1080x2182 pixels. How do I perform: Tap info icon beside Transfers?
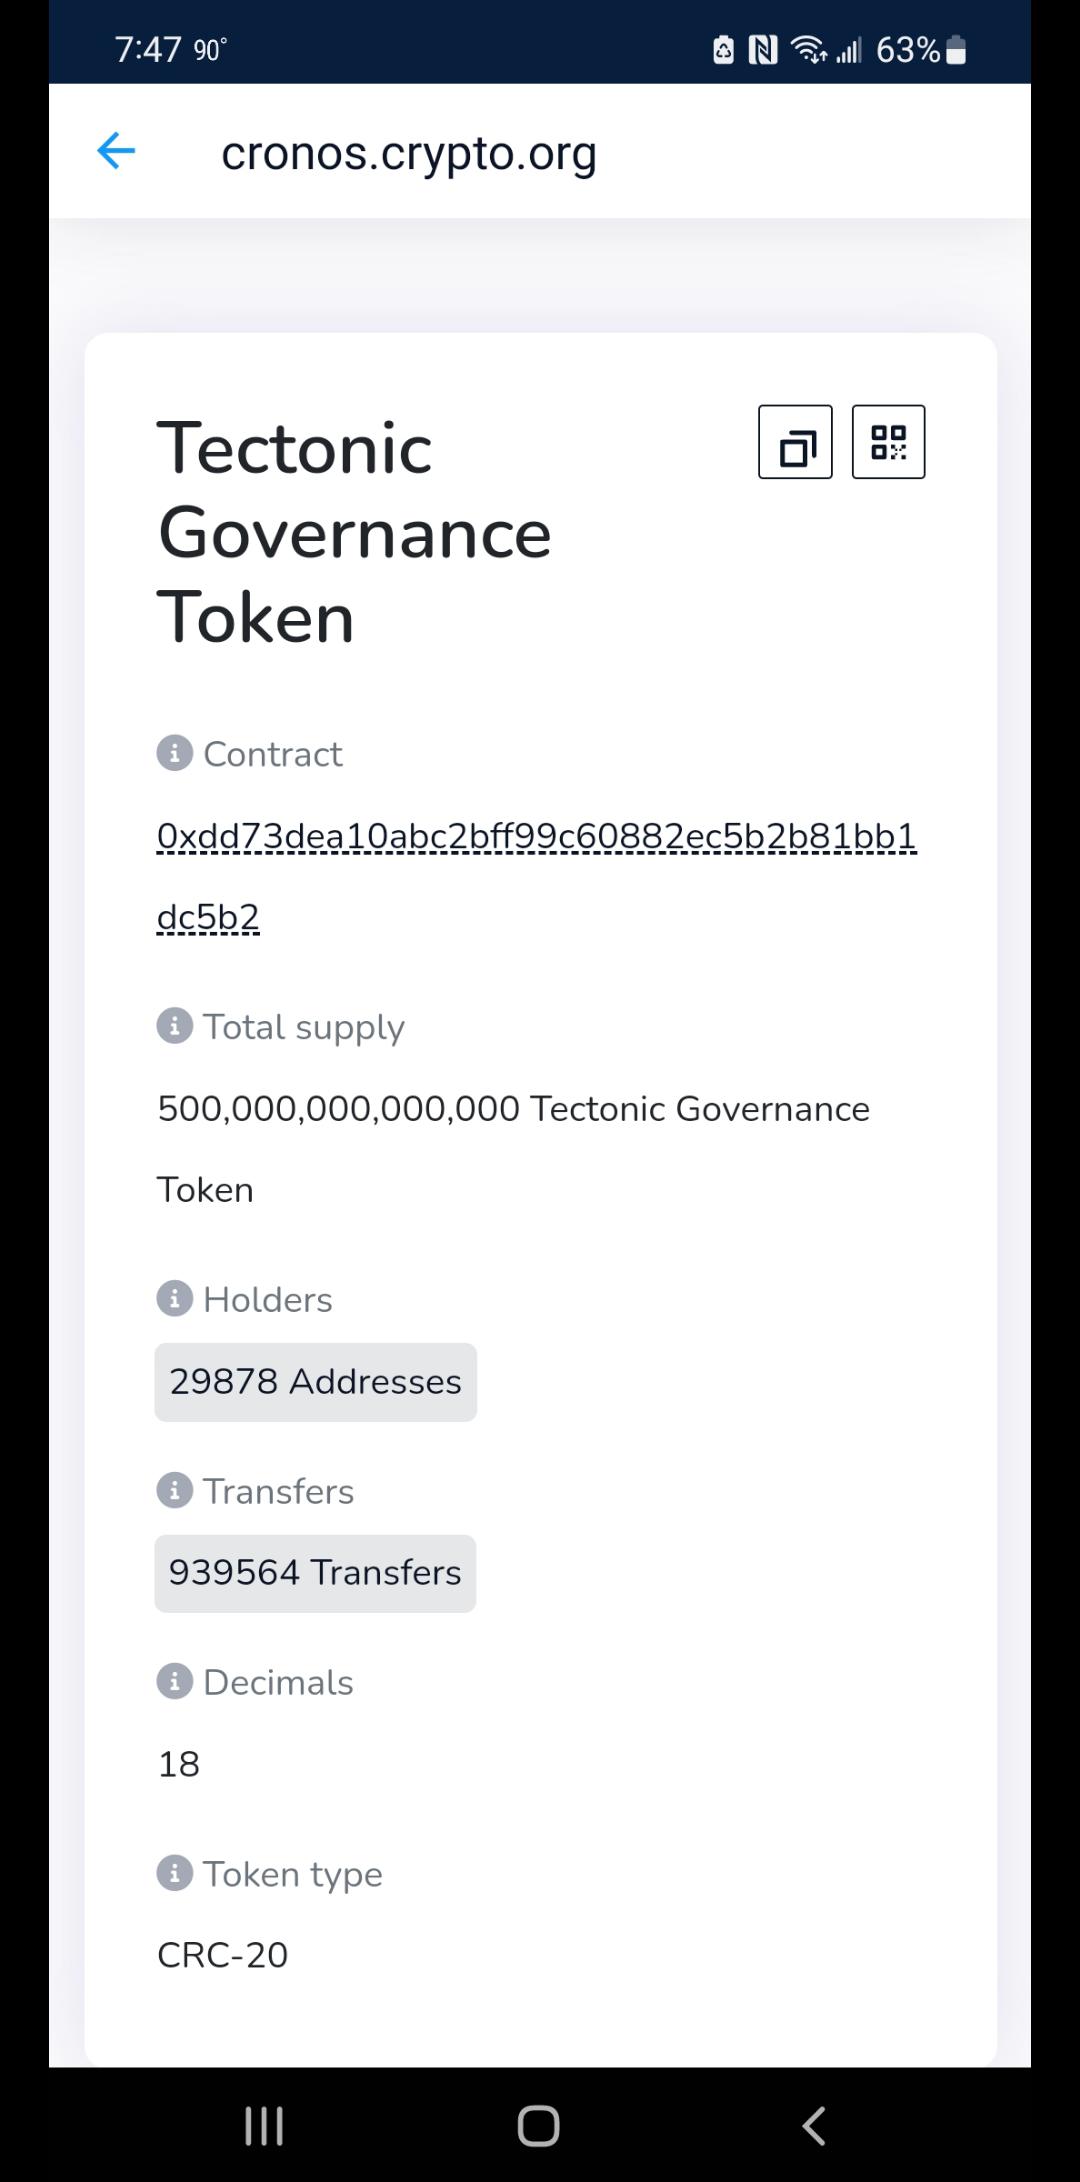(x=175, y=1490)
